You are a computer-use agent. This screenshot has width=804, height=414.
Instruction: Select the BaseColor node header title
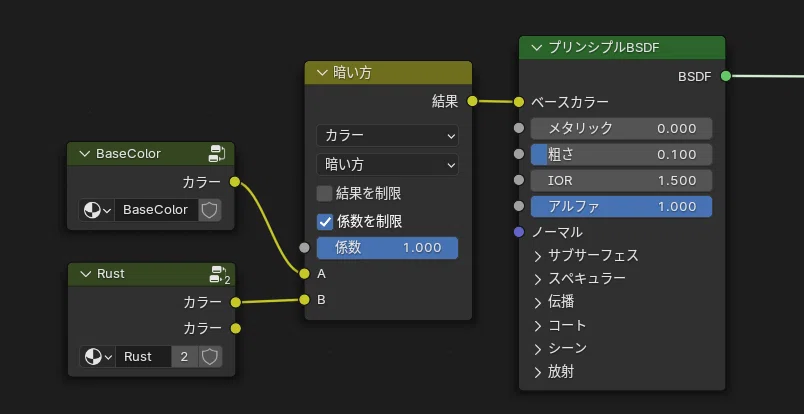pos(128,154)
